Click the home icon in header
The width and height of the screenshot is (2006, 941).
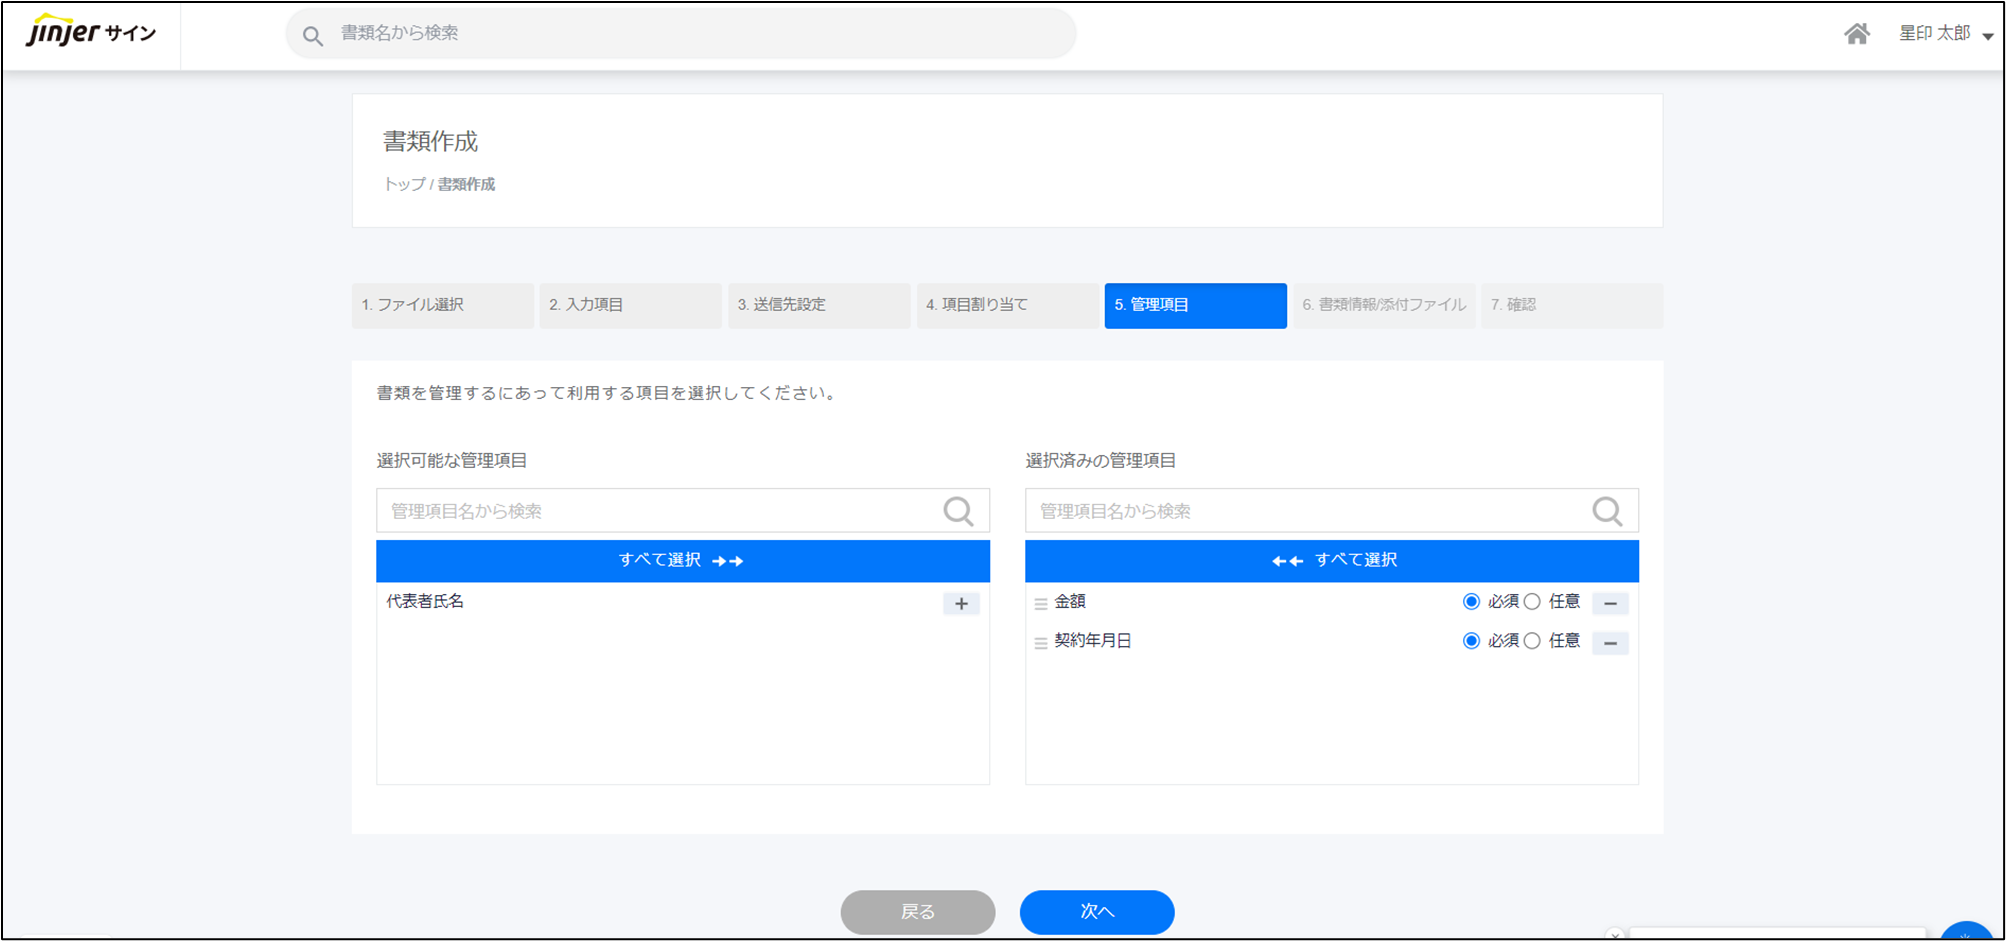click(1856, 34)
